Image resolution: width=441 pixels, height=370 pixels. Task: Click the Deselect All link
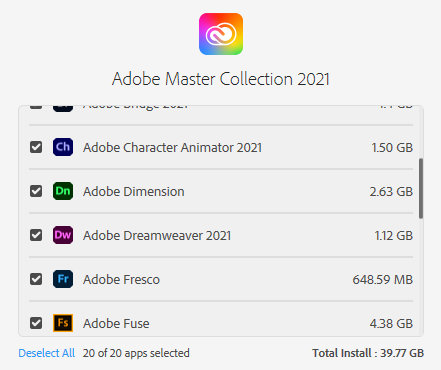point(47,353)
